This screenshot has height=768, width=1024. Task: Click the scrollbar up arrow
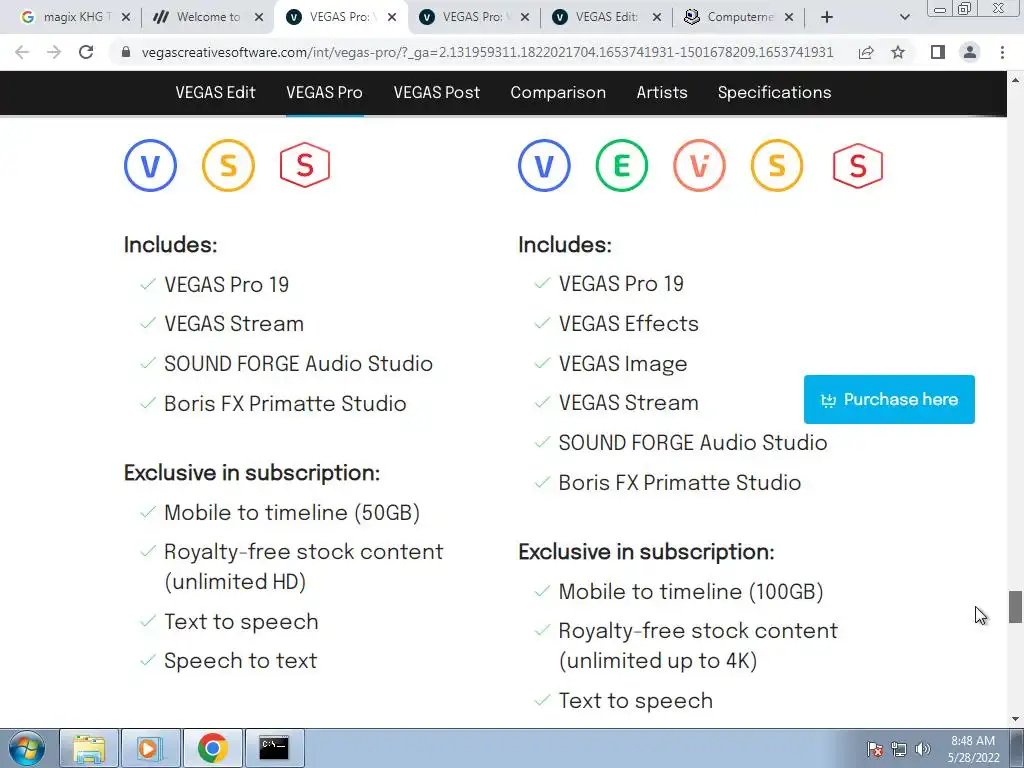1015,80
